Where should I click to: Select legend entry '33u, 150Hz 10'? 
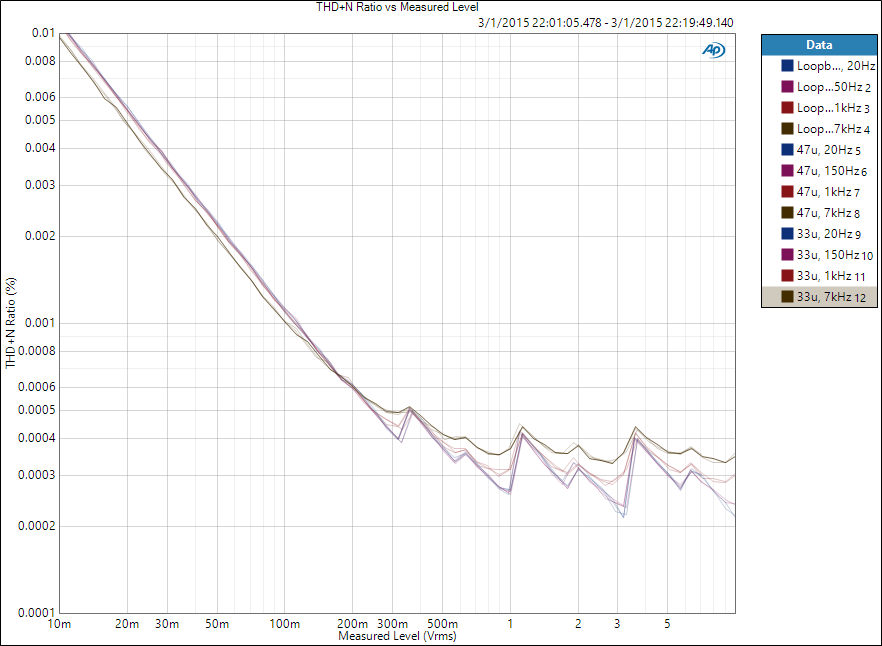coord(819,255)
